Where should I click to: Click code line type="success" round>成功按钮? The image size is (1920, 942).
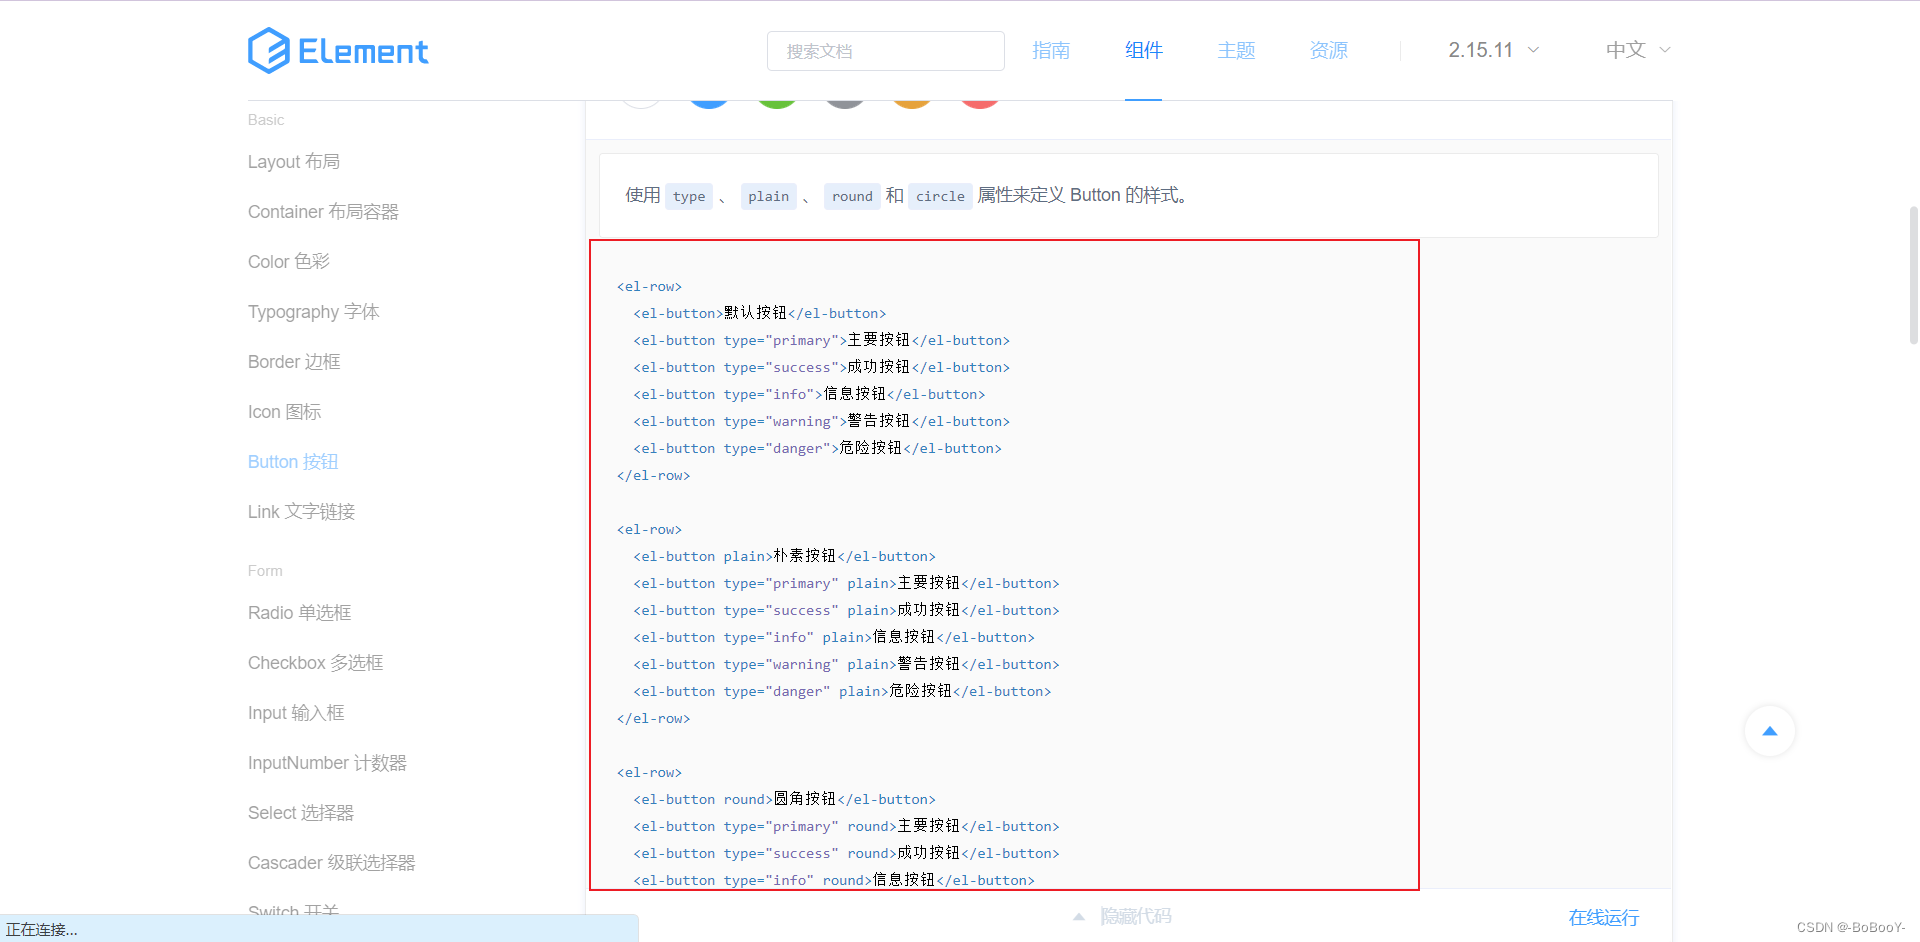(847, 853)
